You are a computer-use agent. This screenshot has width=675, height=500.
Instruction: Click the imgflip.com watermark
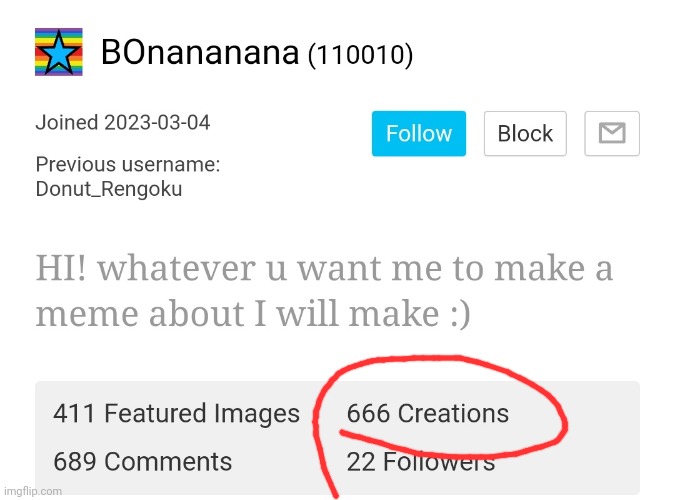(x=33, y=491)
